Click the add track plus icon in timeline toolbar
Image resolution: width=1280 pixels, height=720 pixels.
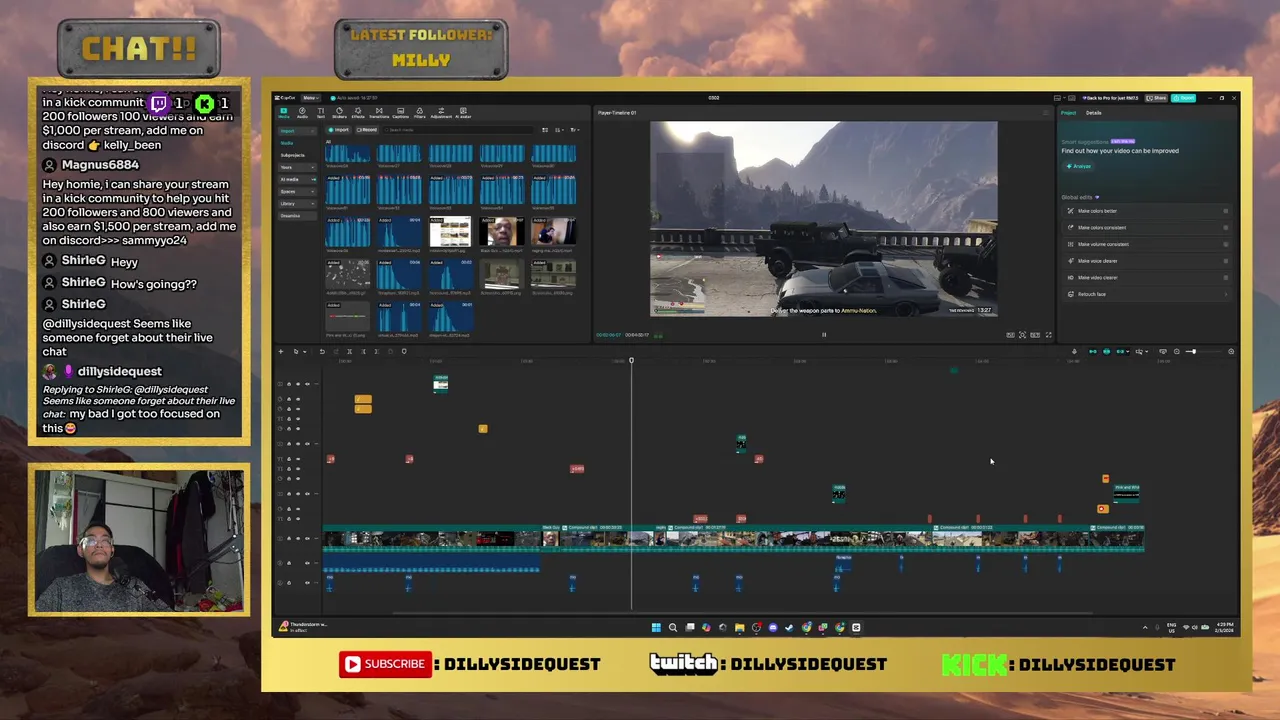[x=281, y=351]
